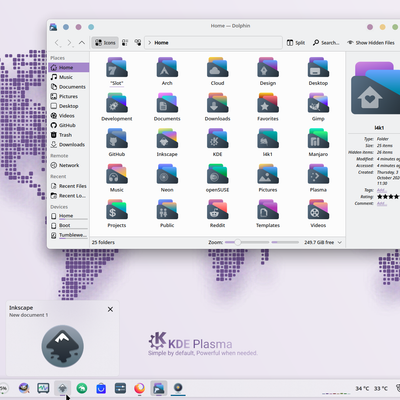Image resolution: width=400 pixels, height=400 pixels.
Task: Select Music in Places sidebar
Action: pyautogui.click(x=69, y=77)
